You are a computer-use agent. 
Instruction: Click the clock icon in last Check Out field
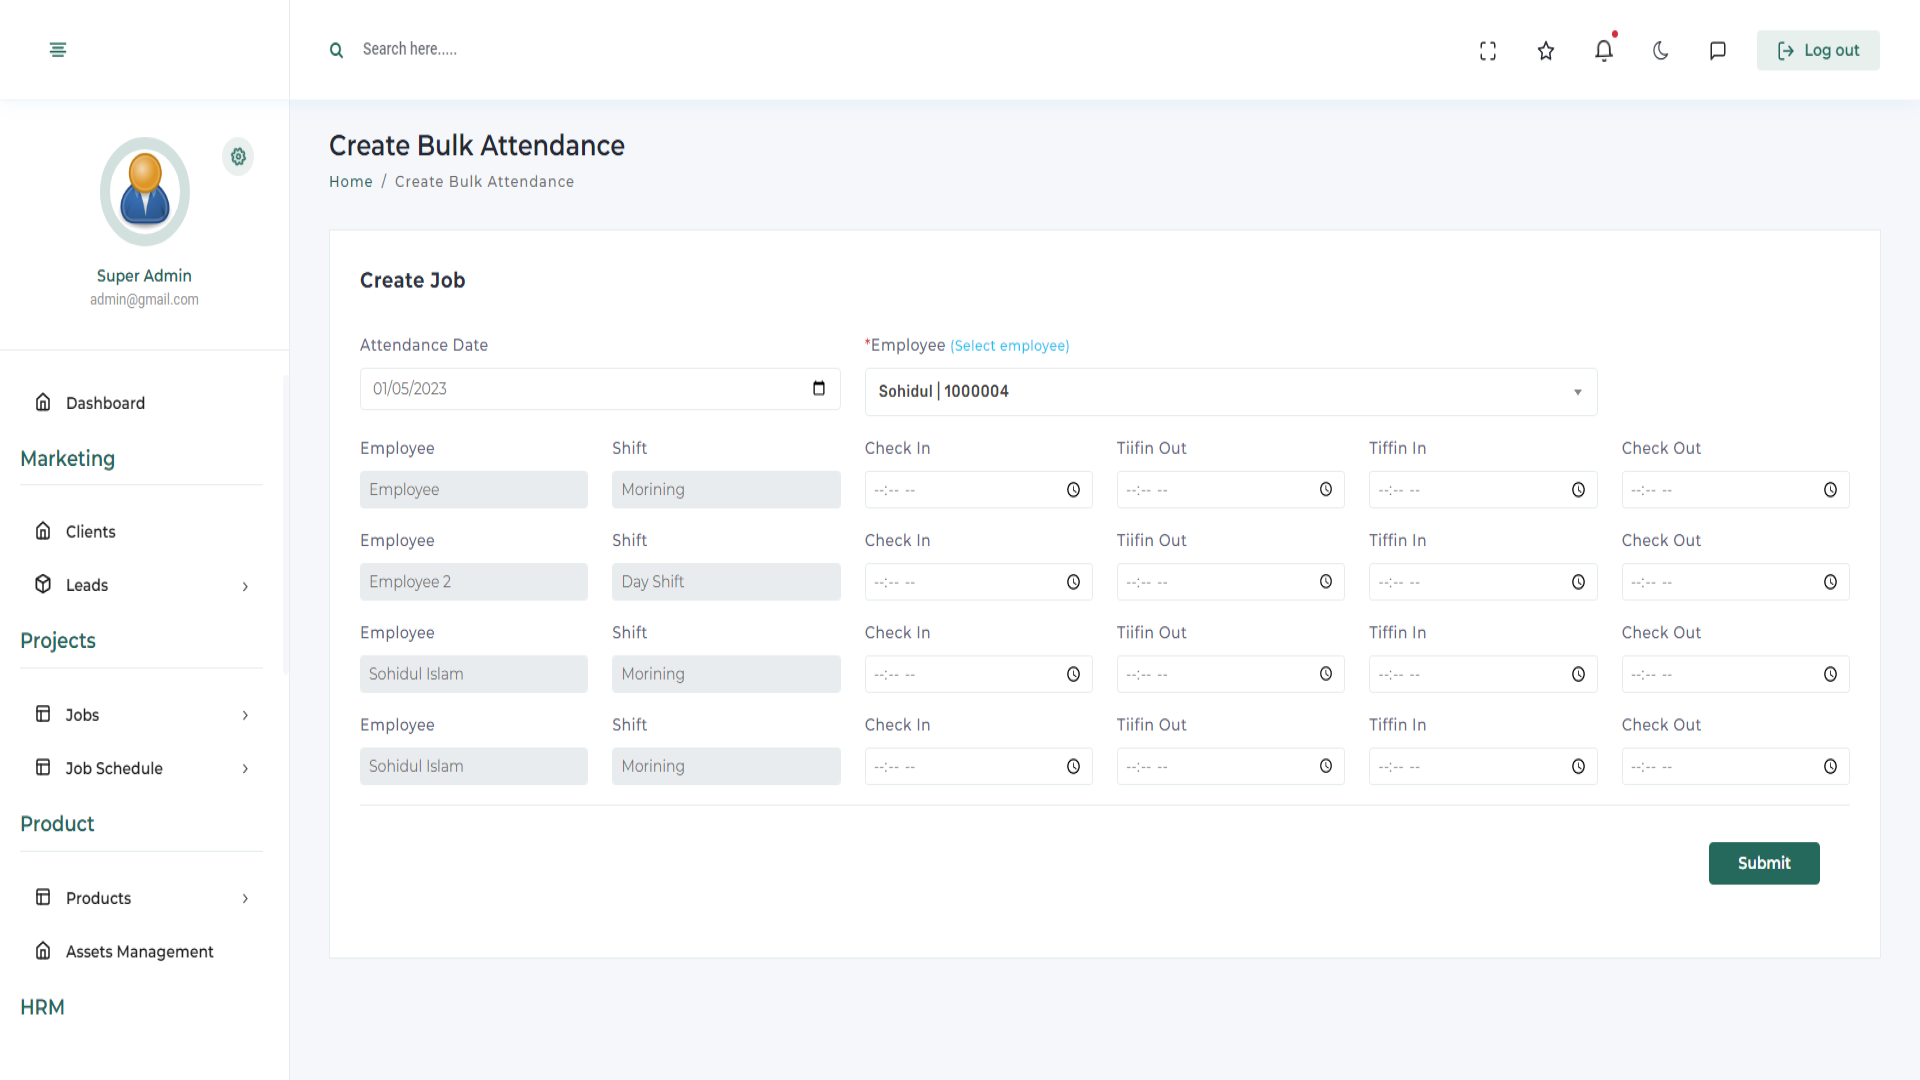pyautogui.click(x=1830, y=767)
